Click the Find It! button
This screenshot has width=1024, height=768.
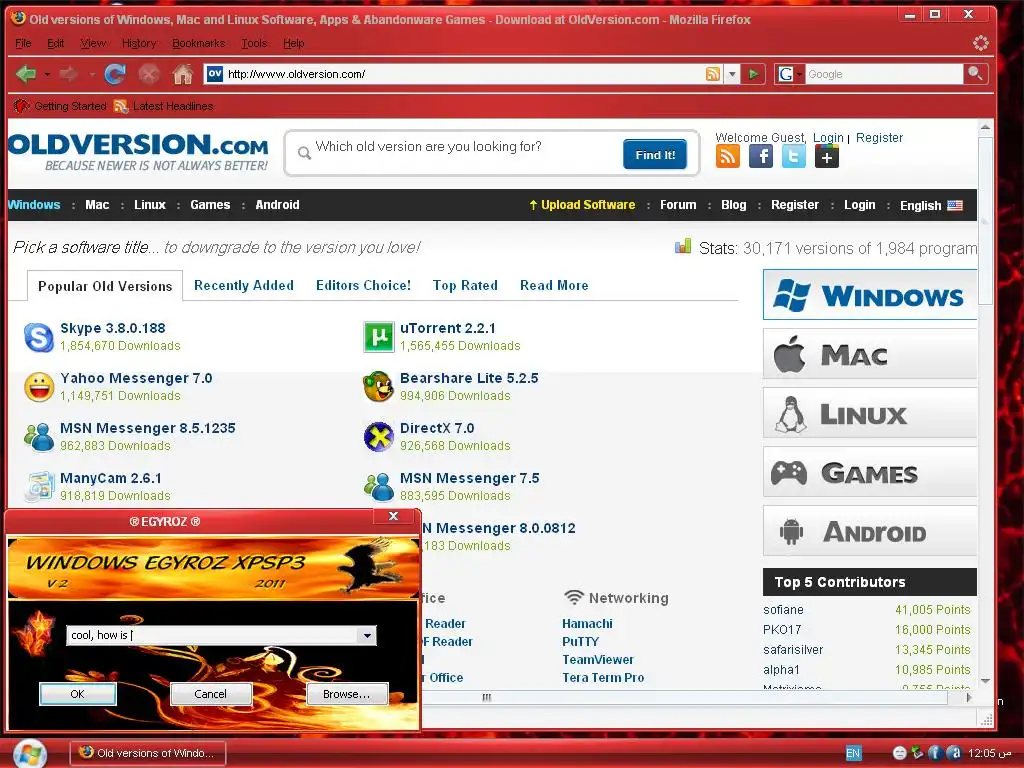655,155
